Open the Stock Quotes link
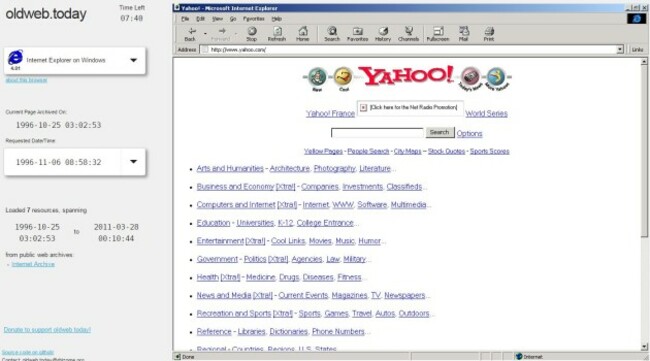Viewport: 650px width, 361px height. (x=446, y=151)
